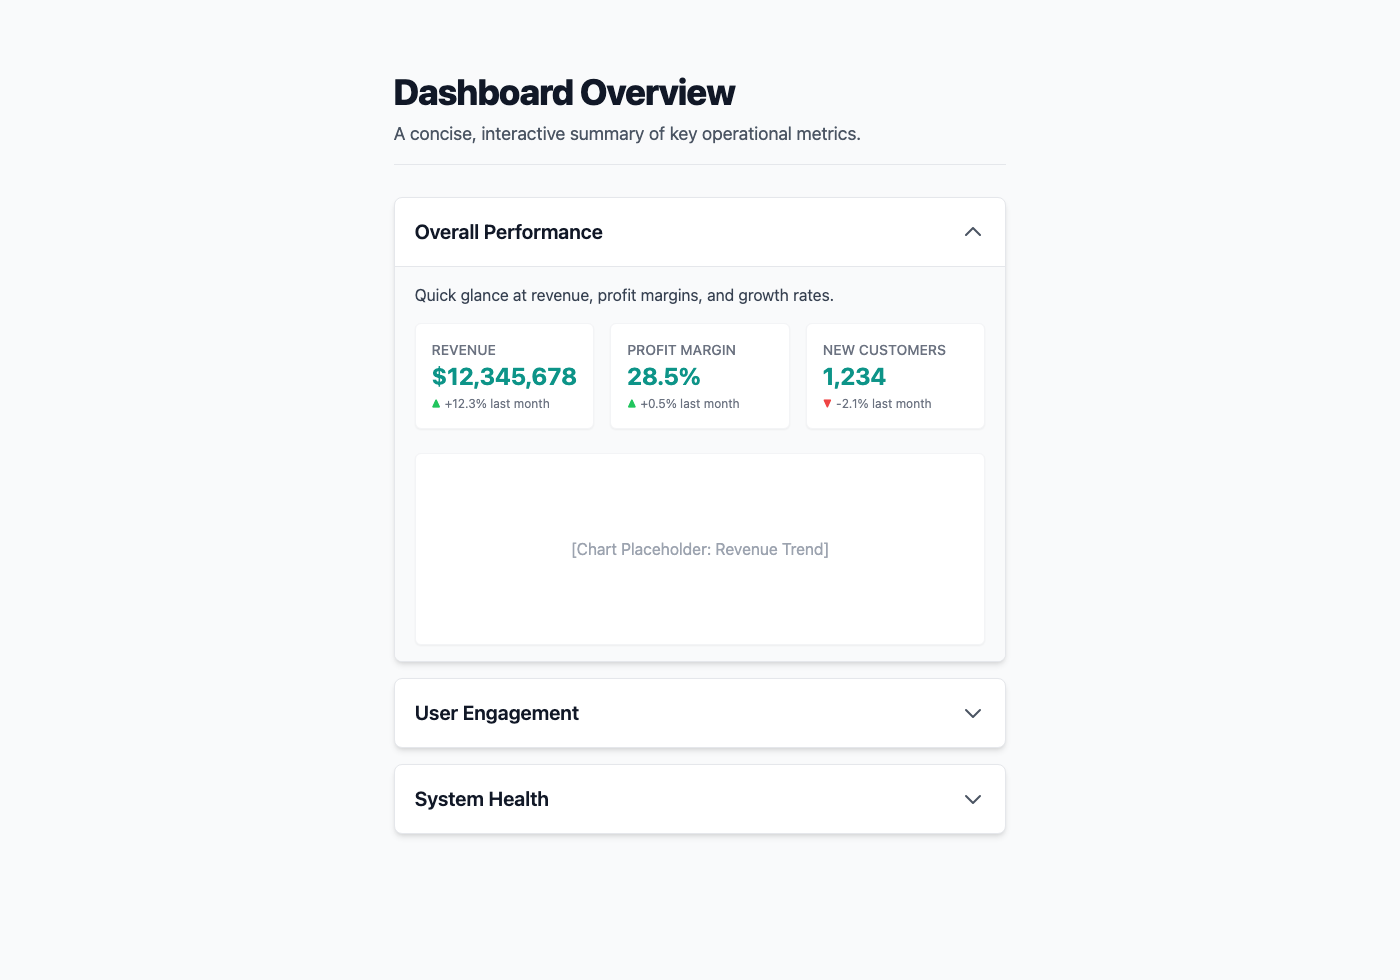Click the downward chevron on System Health
Viewport: 1400px width, 980px height.
coord(972,799)
